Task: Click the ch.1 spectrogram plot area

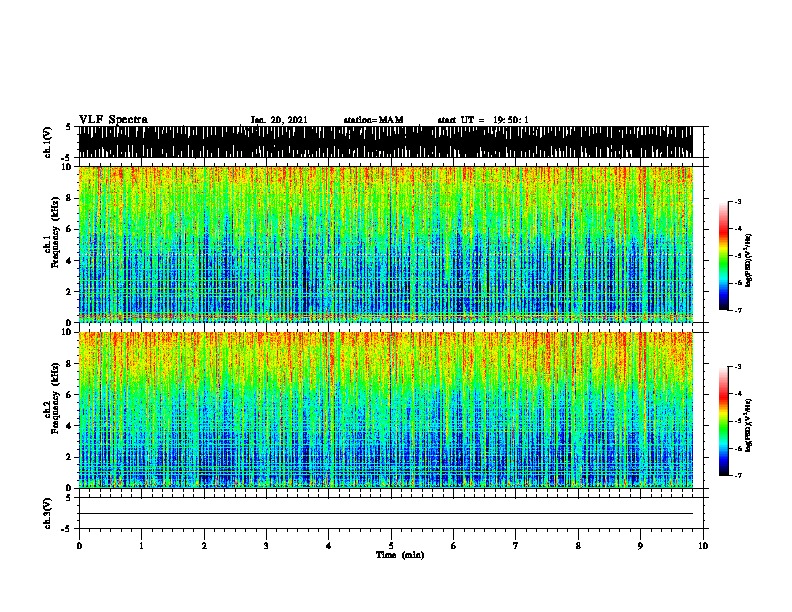Action: [x=385, y=244]
